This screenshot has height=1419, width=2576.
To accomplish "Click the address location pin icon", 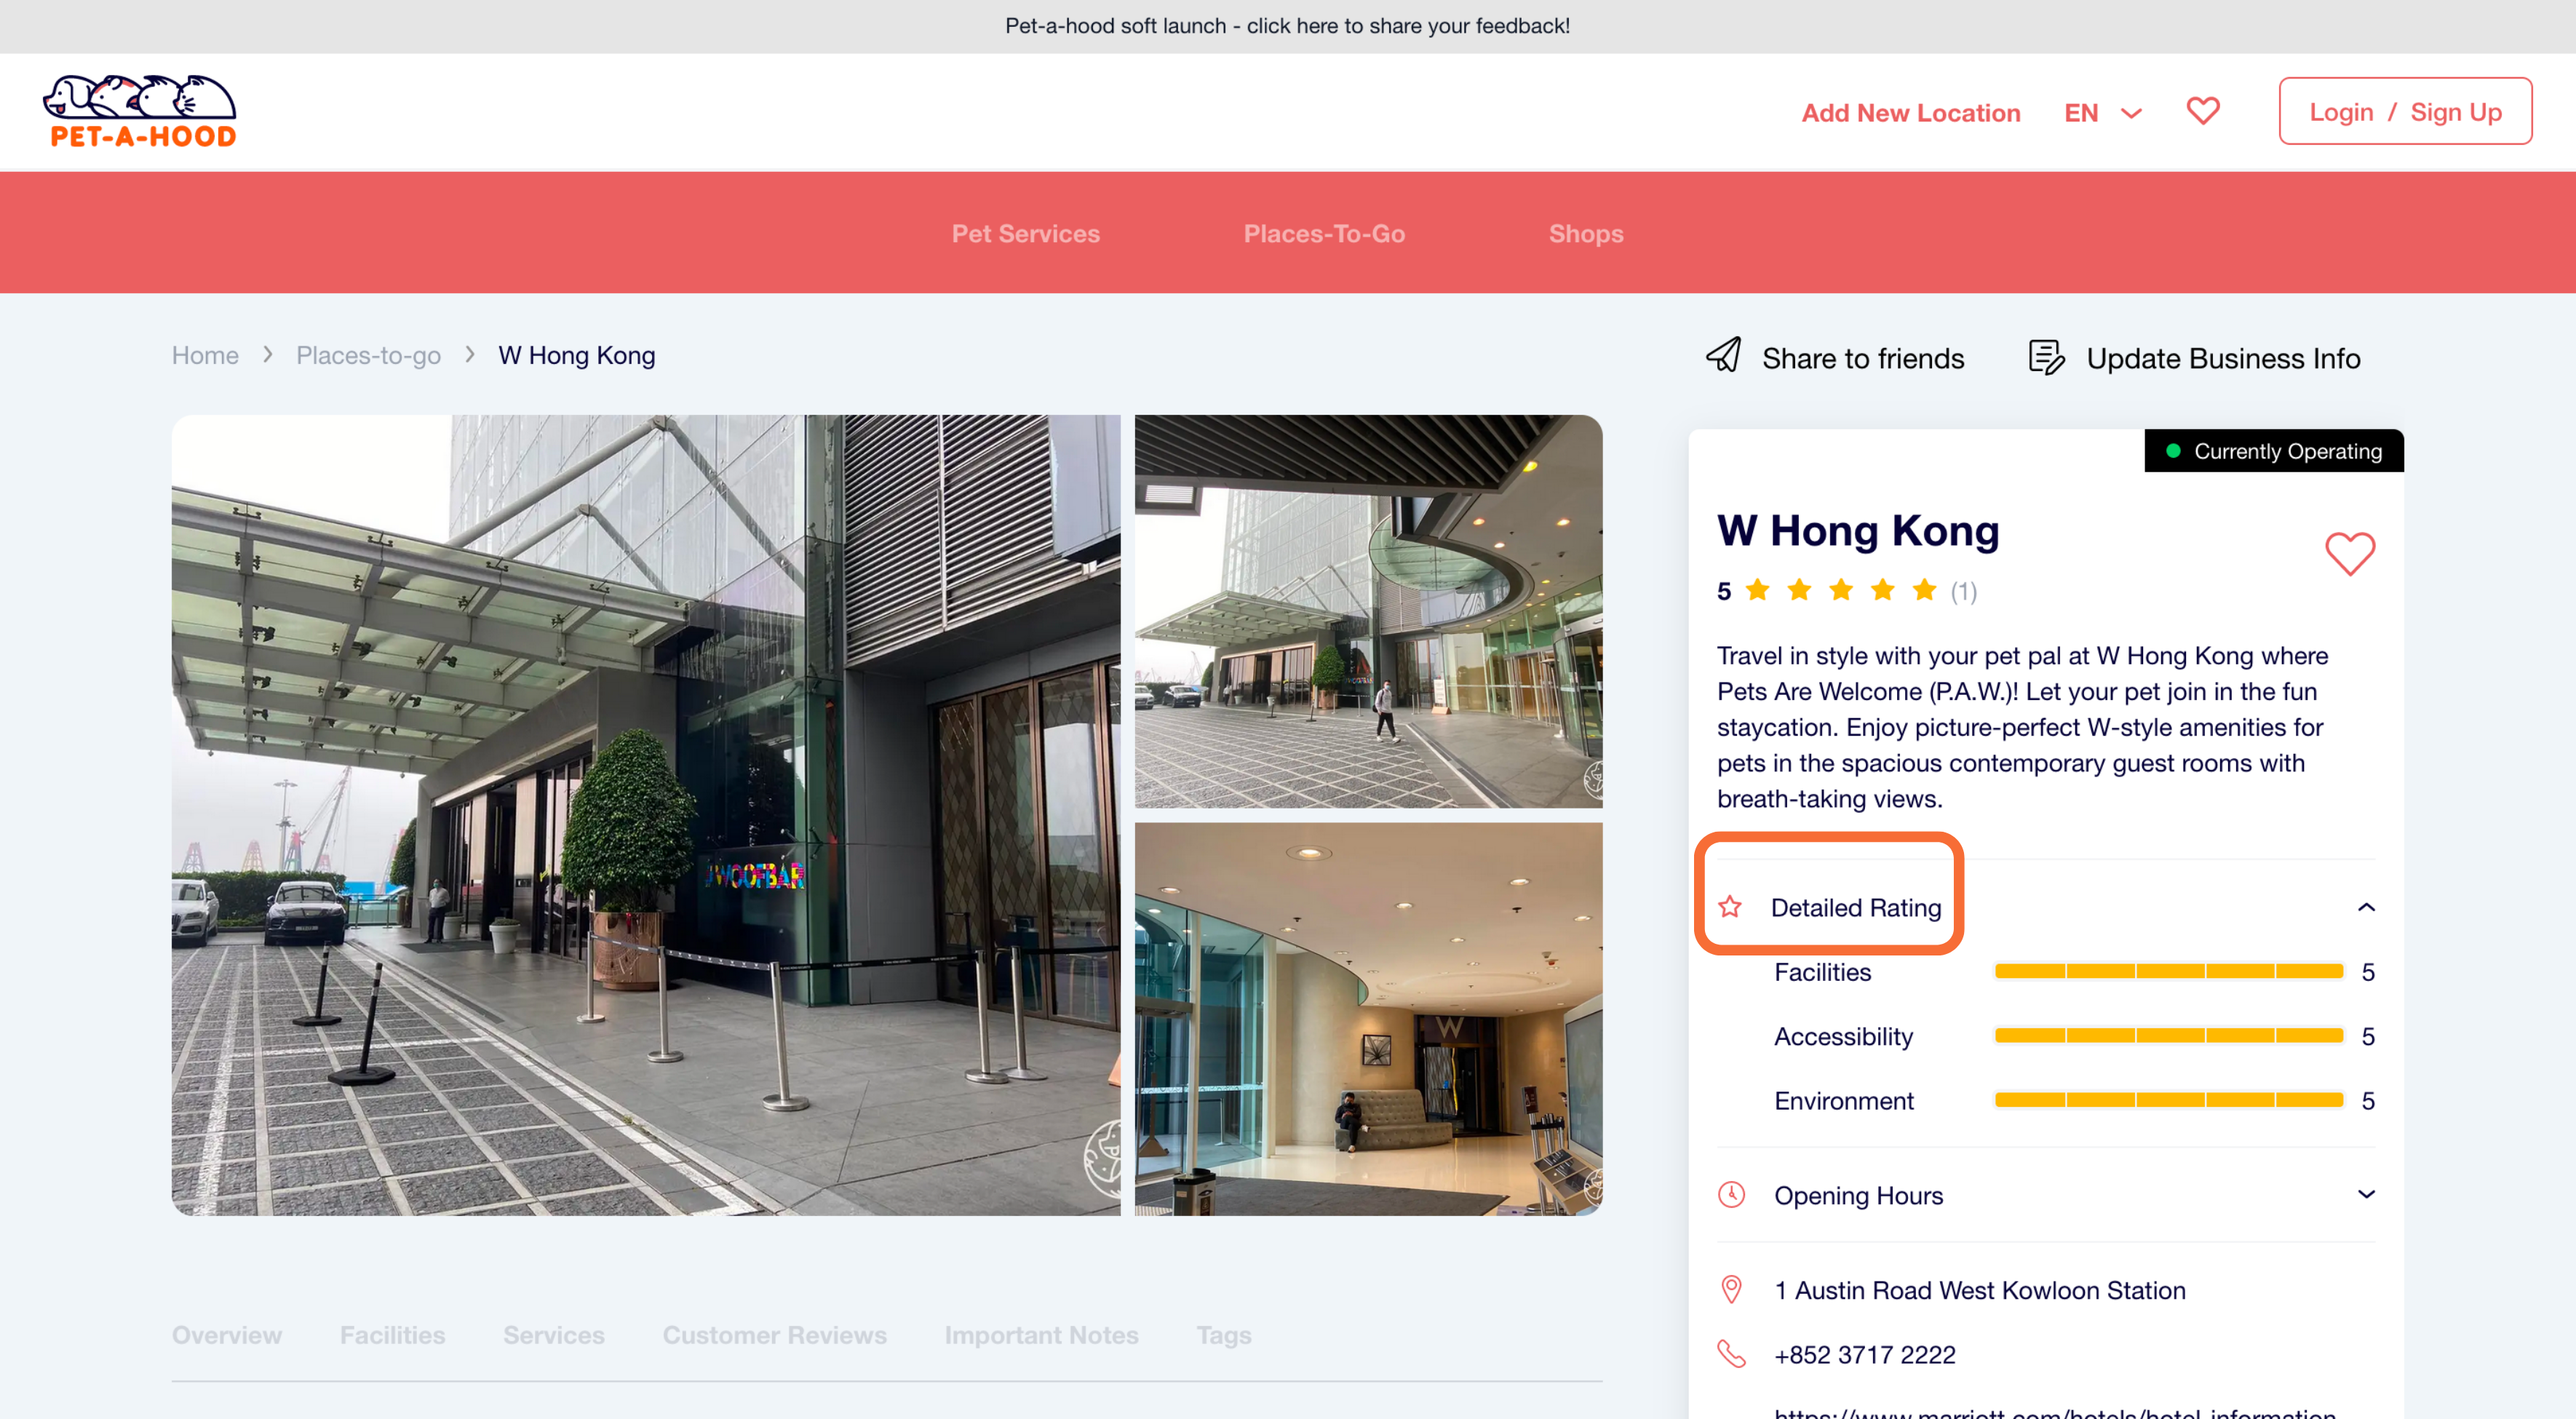I will tap(1731, 1289).
